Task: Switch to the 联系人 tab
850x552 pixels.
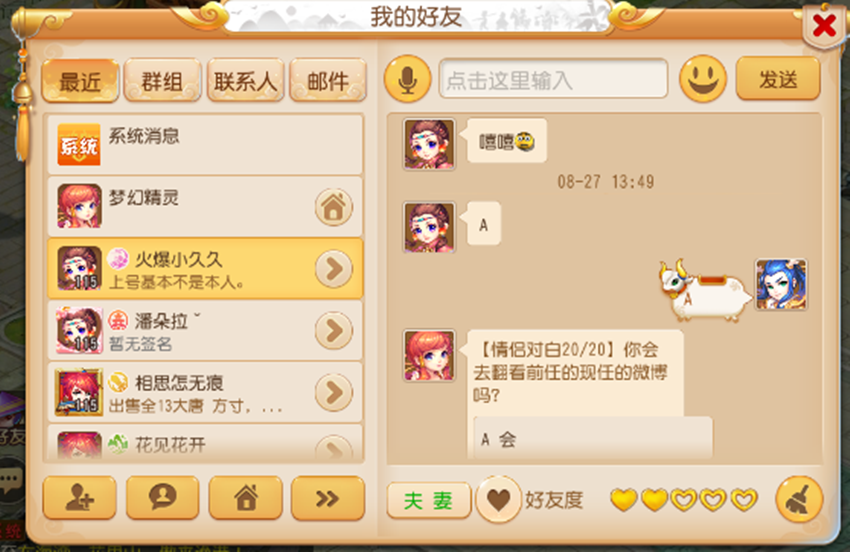Action: click(246, 81)
